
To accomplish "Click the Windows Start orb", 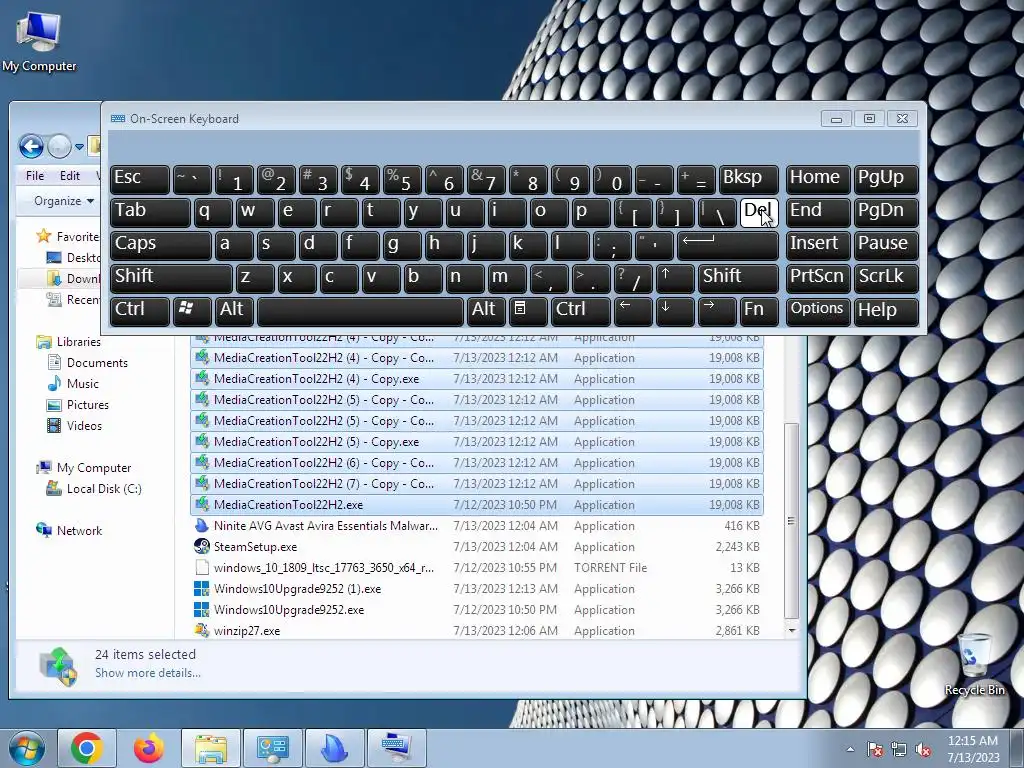I will tap(26, 748).
